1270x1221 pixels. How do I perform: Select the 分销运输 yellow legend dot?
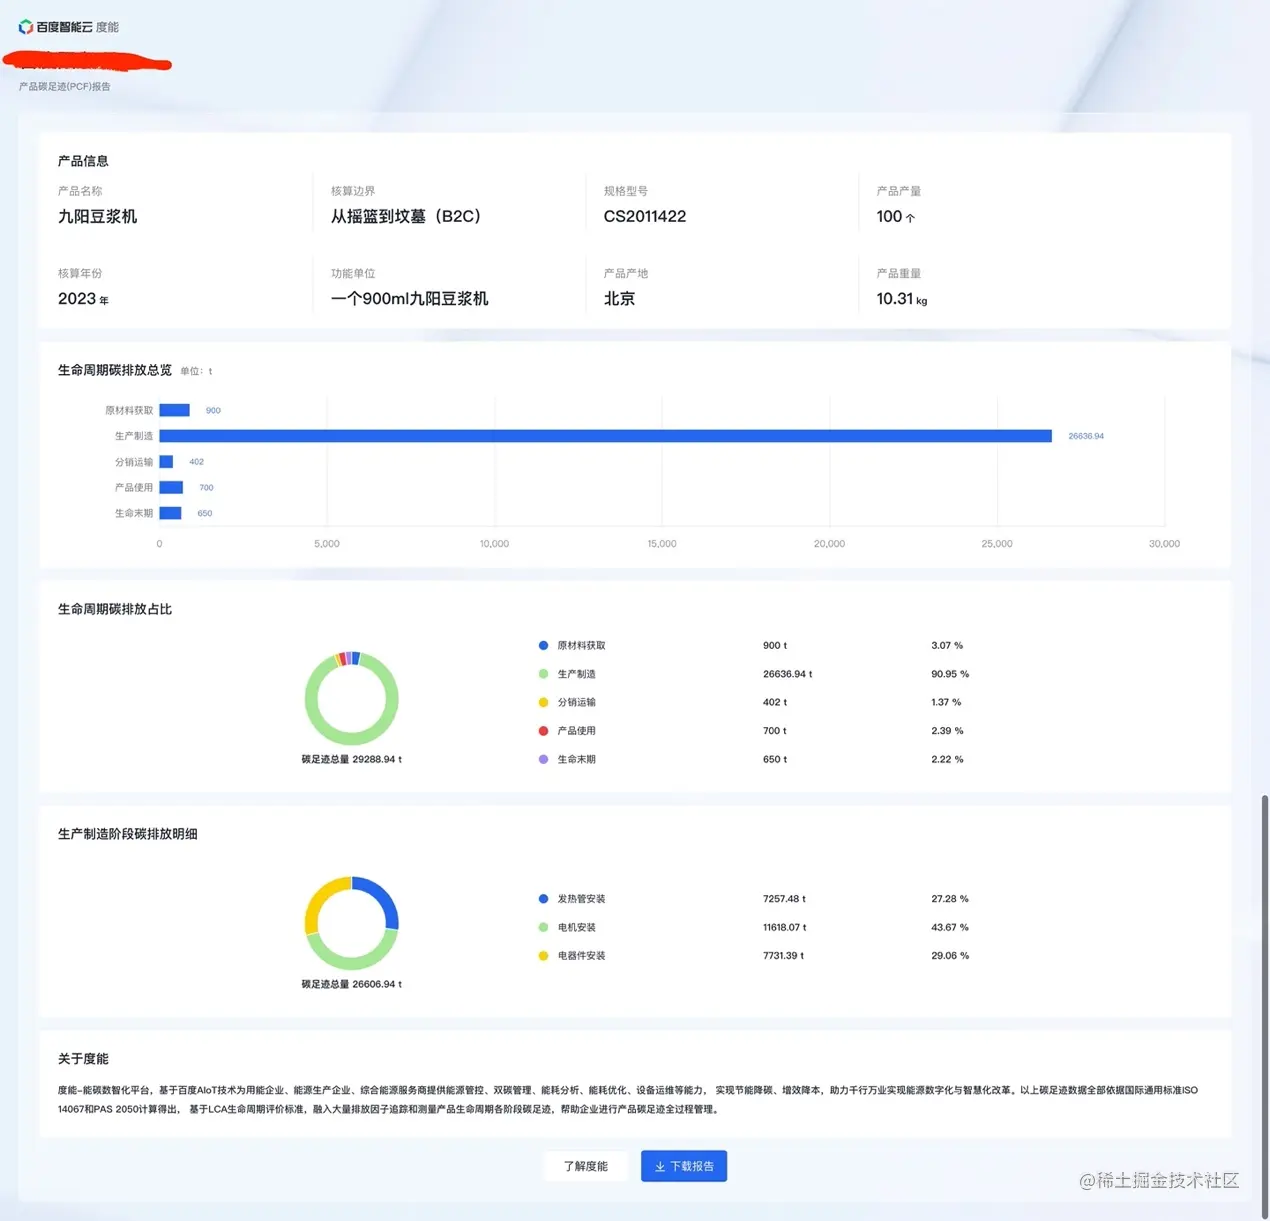543,702
